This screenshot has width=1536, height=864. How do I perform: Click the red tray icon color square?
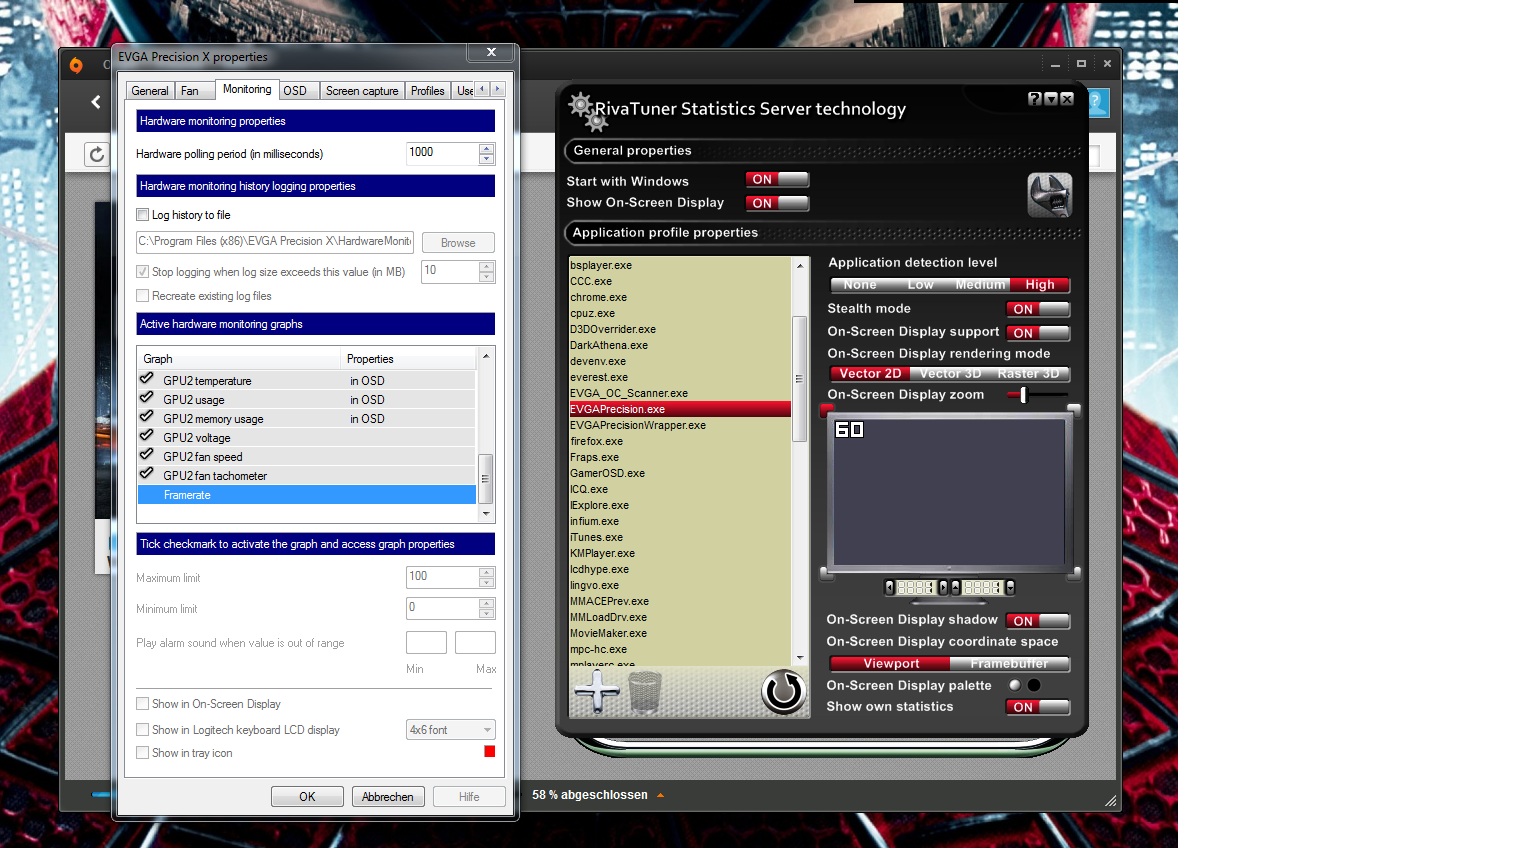click(x=490, y=752)
